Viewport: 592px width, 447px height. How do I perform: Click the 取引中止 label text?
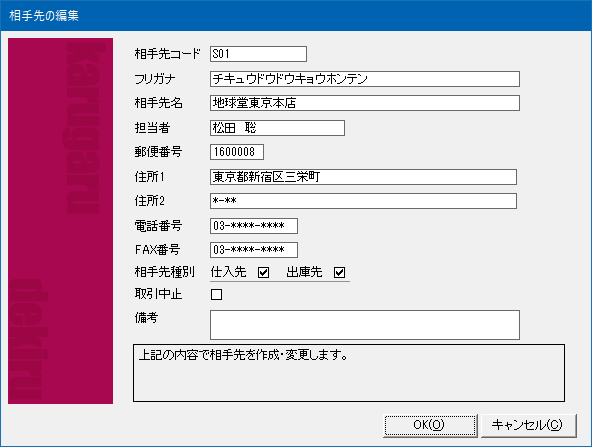158,294
